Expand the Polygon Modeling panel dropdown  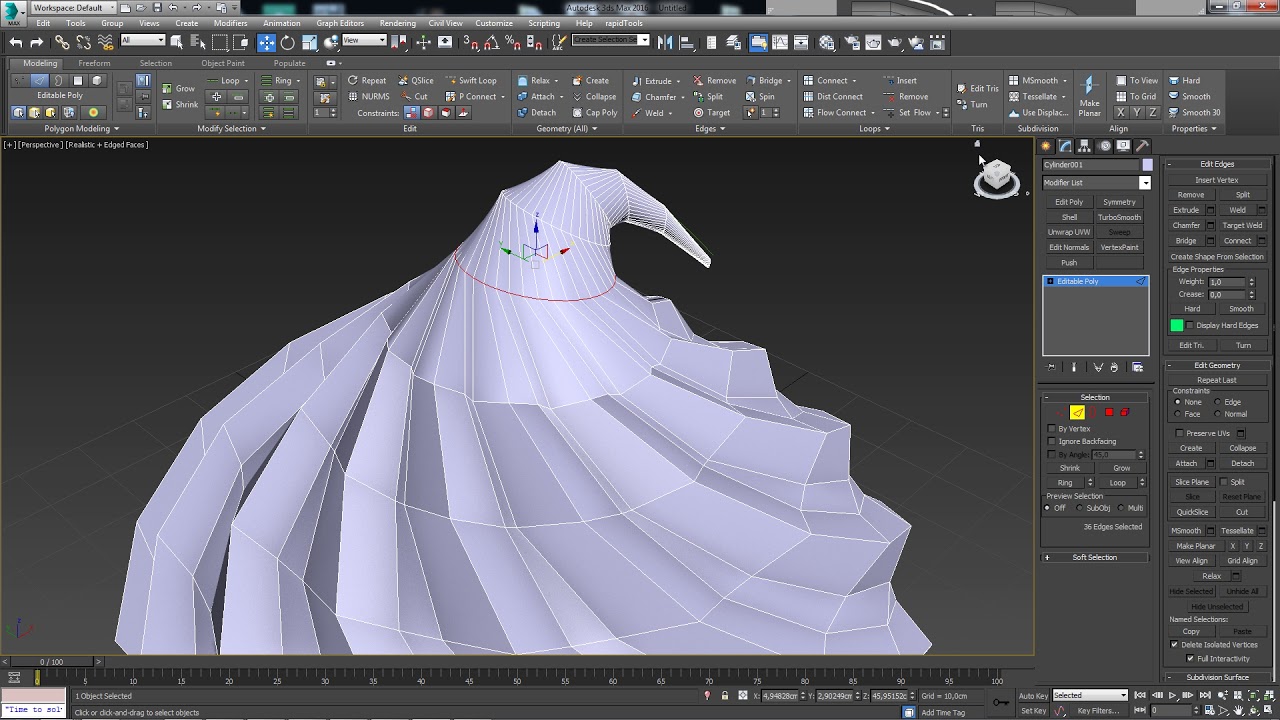pos(81,128)
